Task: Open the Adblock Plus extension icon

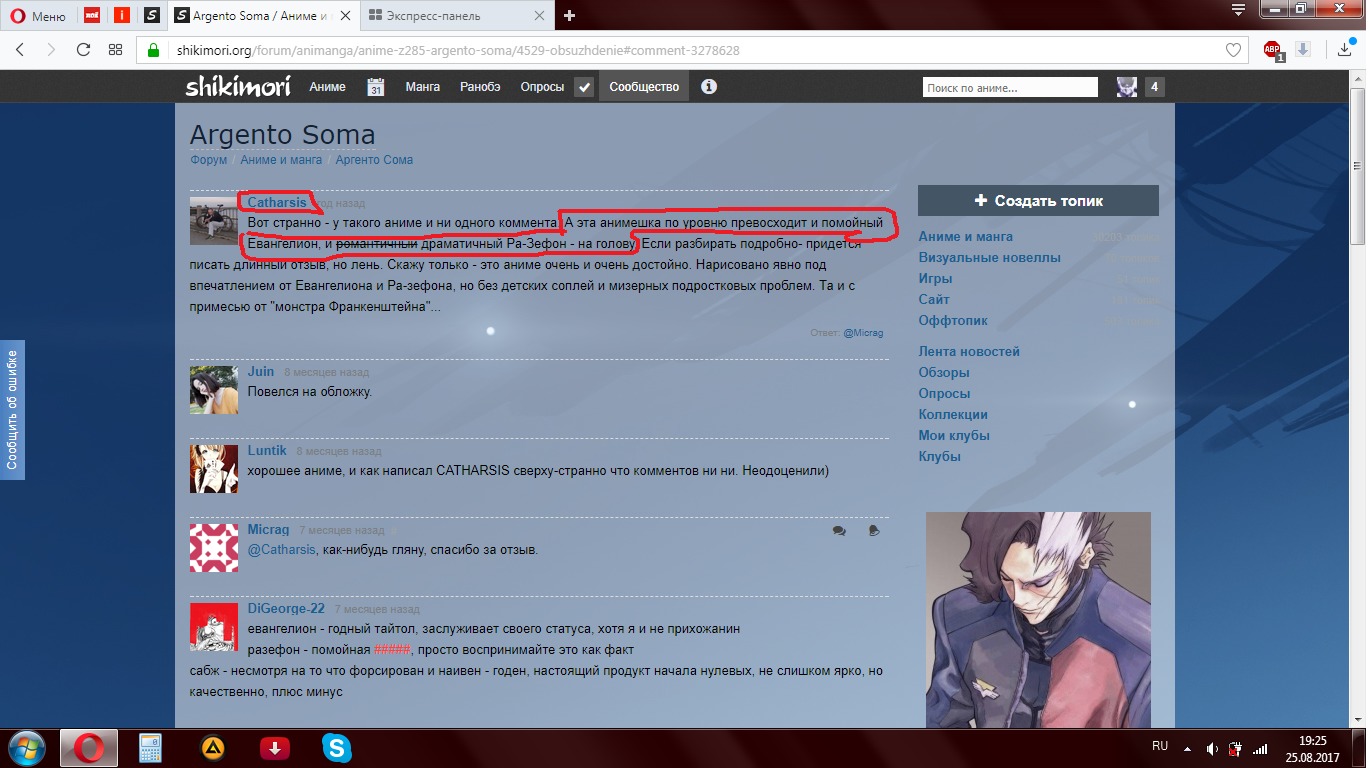Action: tap(1272, 50)
